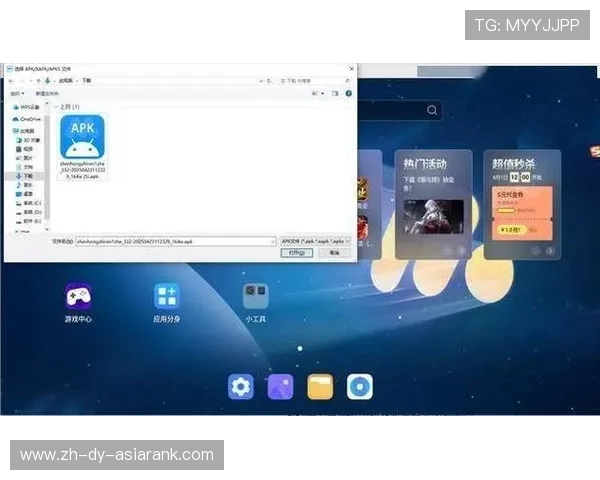
Task: Open the 热门活动 game artwork image
Action: point(434,216)
